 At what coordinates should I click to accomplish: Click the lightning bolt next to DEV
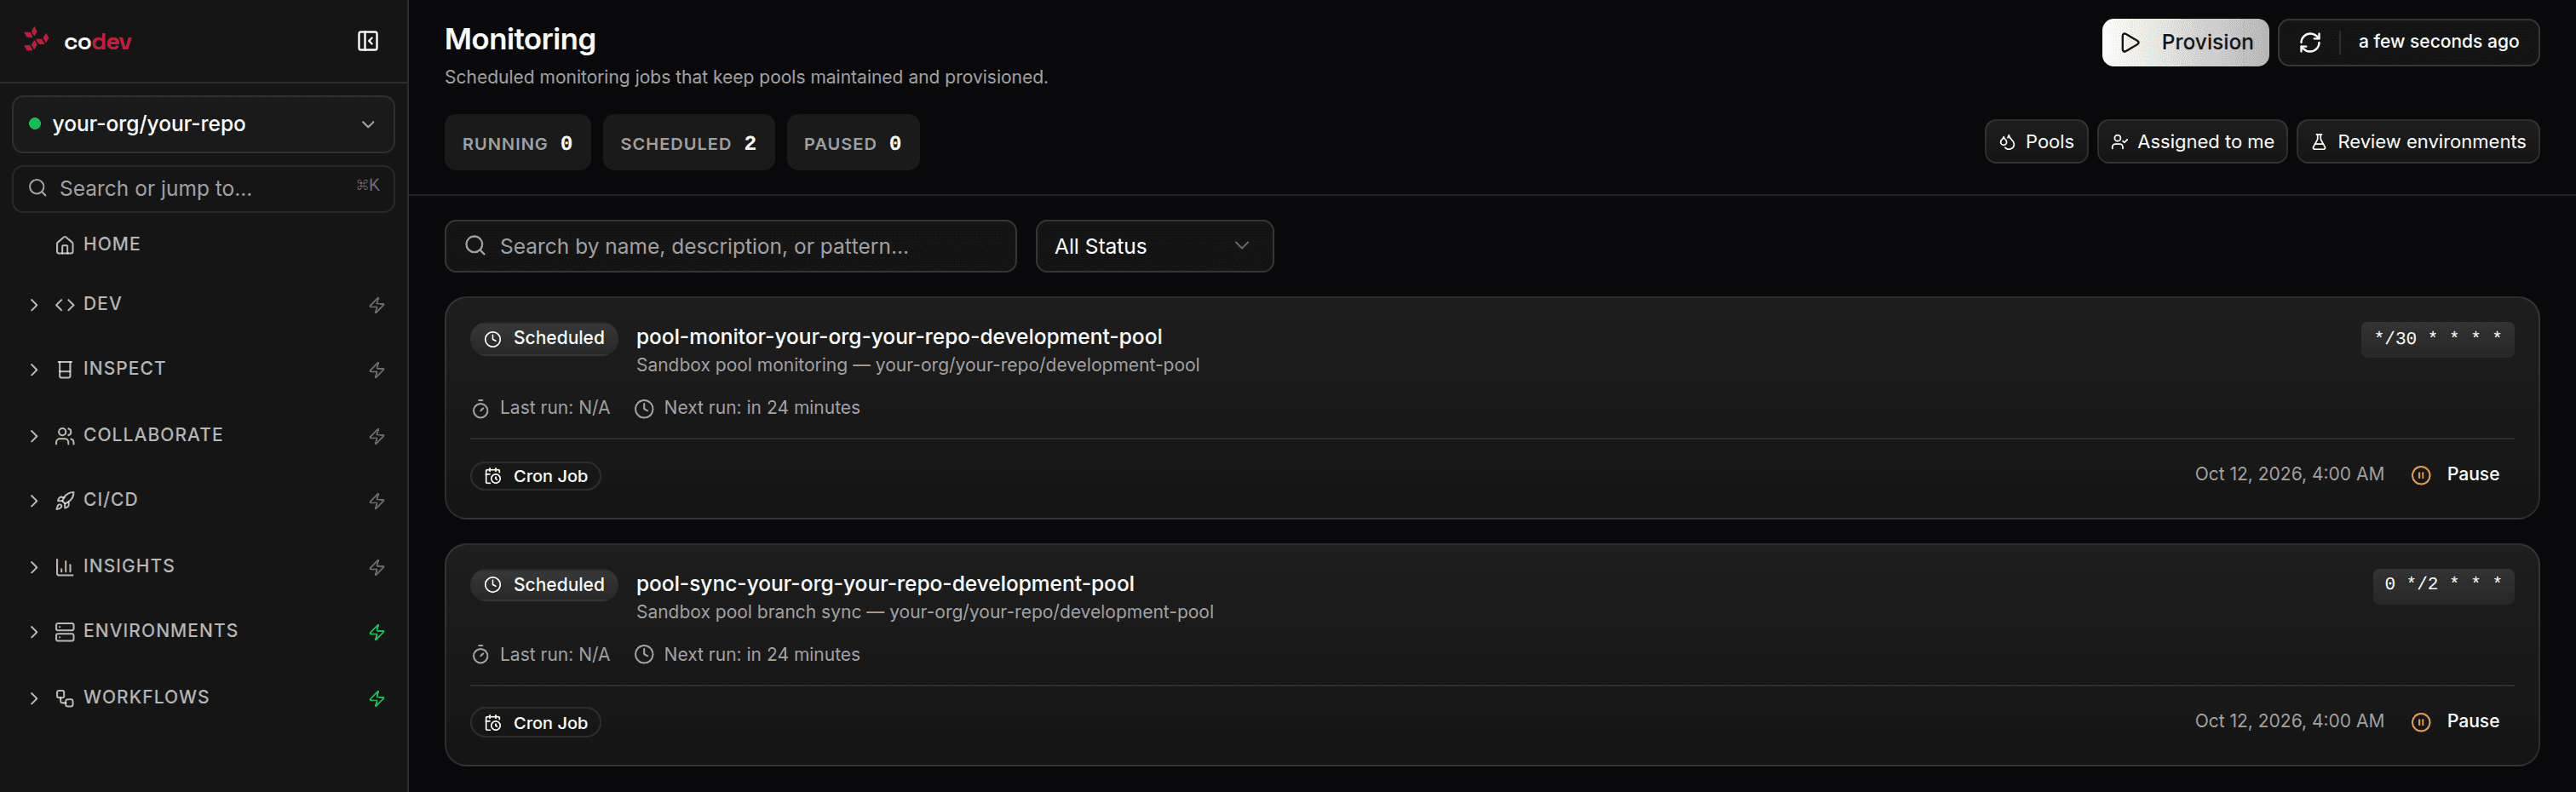coord(377,305)
